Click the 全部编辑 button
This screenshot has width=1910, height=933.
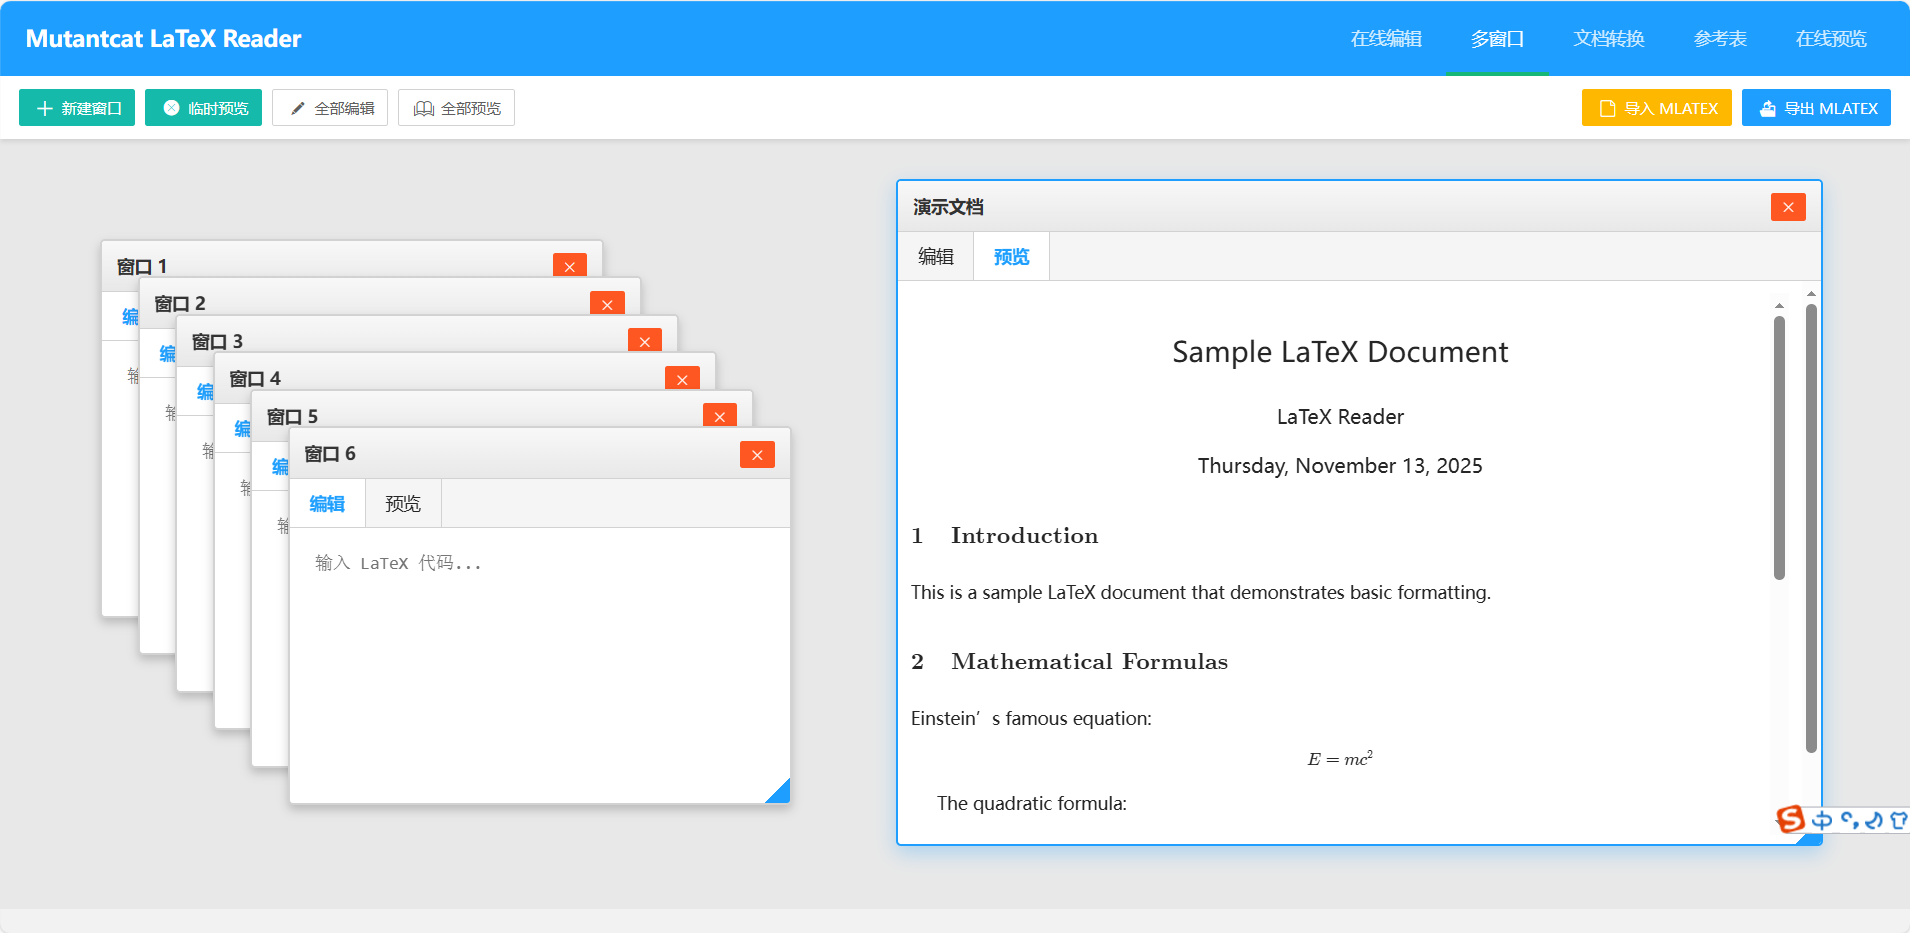[330, 108]
